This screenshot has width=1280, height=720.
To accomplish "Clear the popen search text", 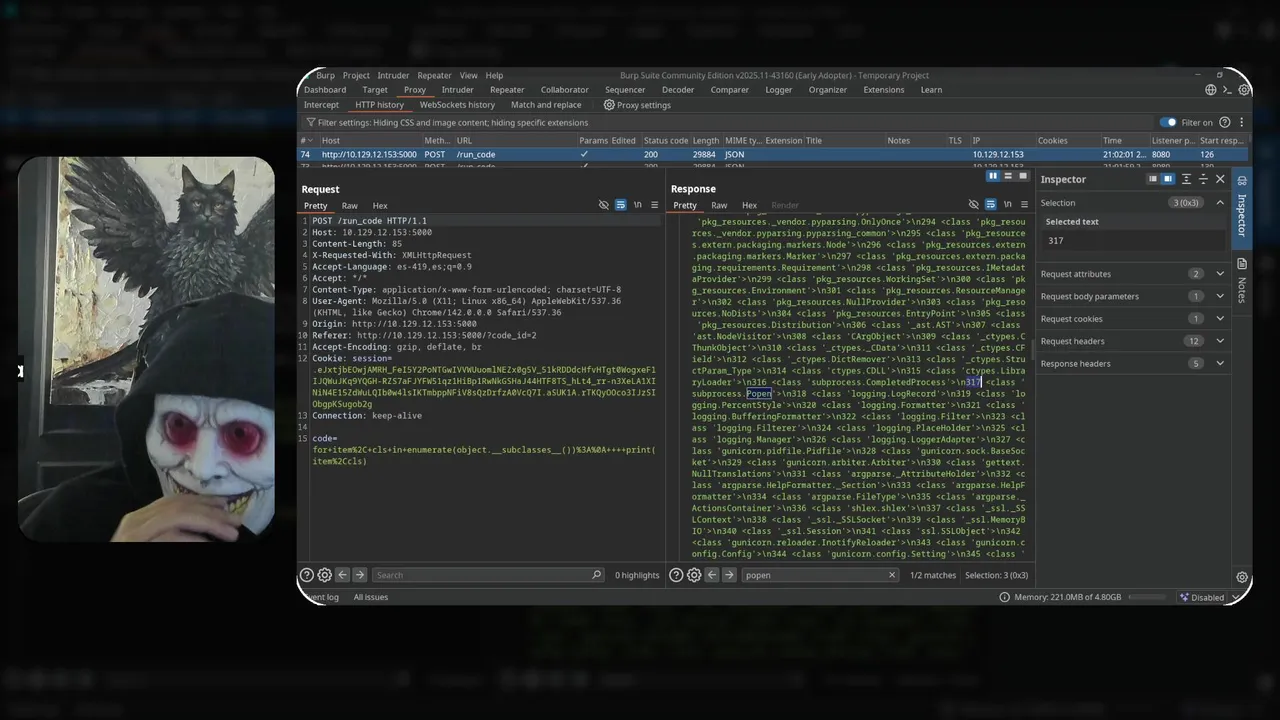I will pos(892,575).
